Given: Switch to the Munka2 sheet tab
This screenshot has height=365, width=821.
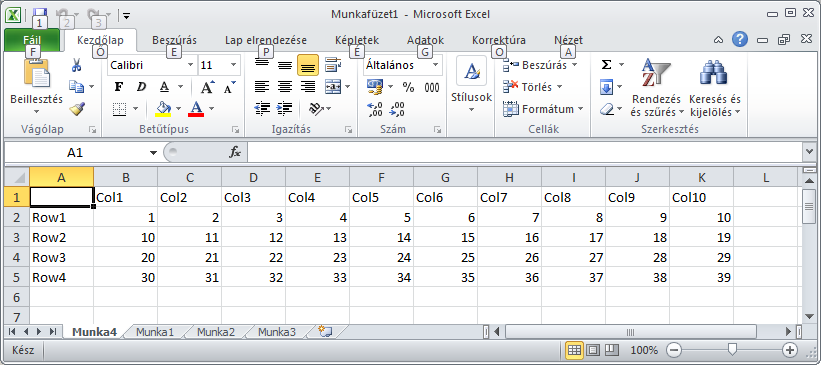Looking at the screenshot, I should click(216, 331).
